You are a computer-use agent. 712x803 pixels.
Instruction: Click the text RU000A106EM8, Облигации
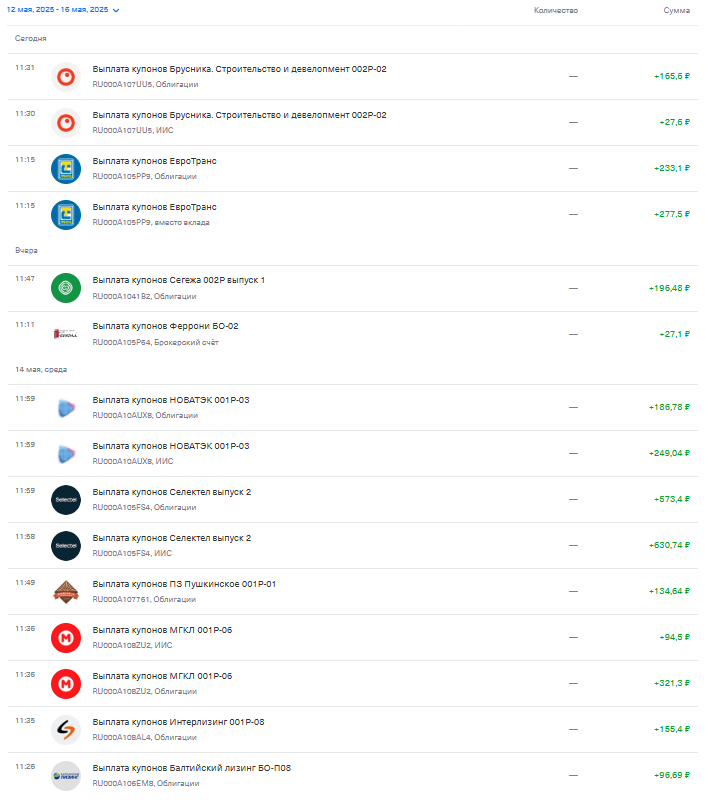pos(146,784)
